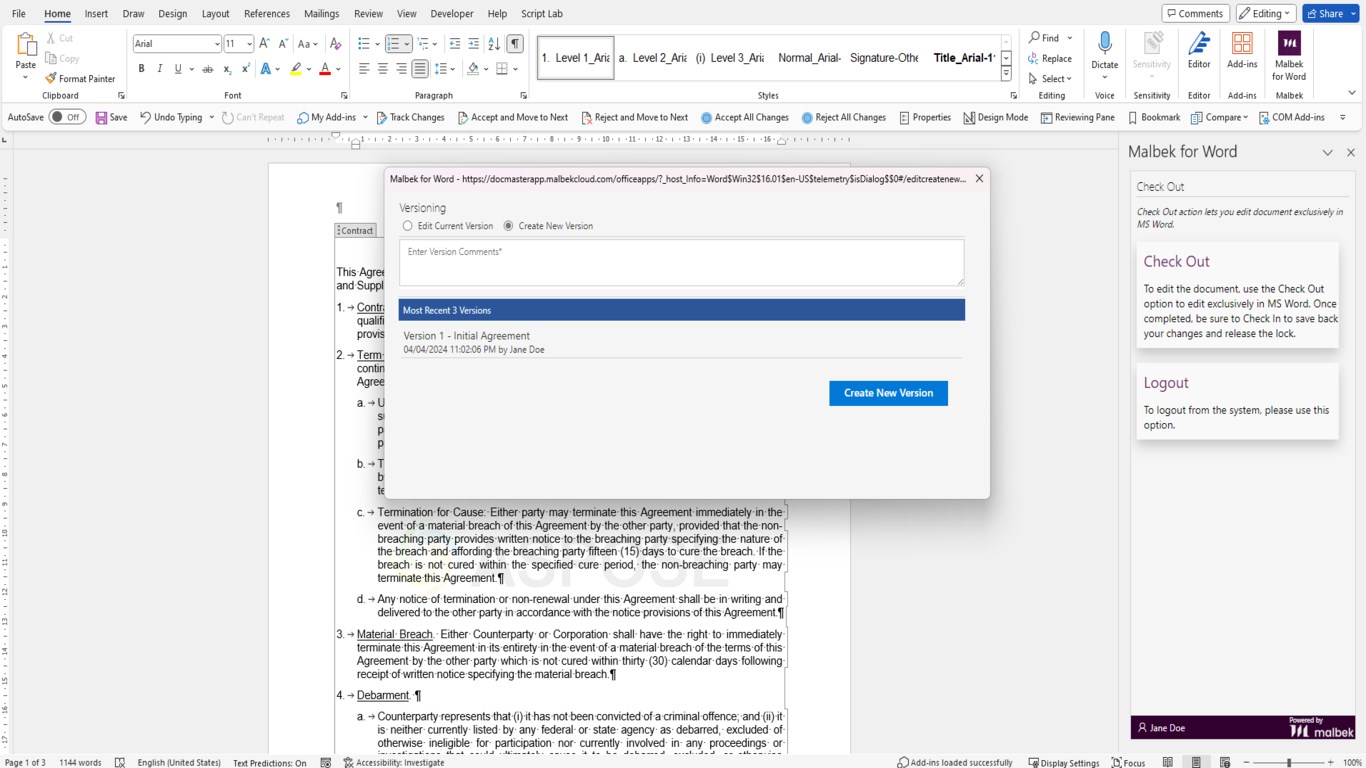Switch to Focus mode in status bar
Screen dimensions: 1366x768
1128,763
